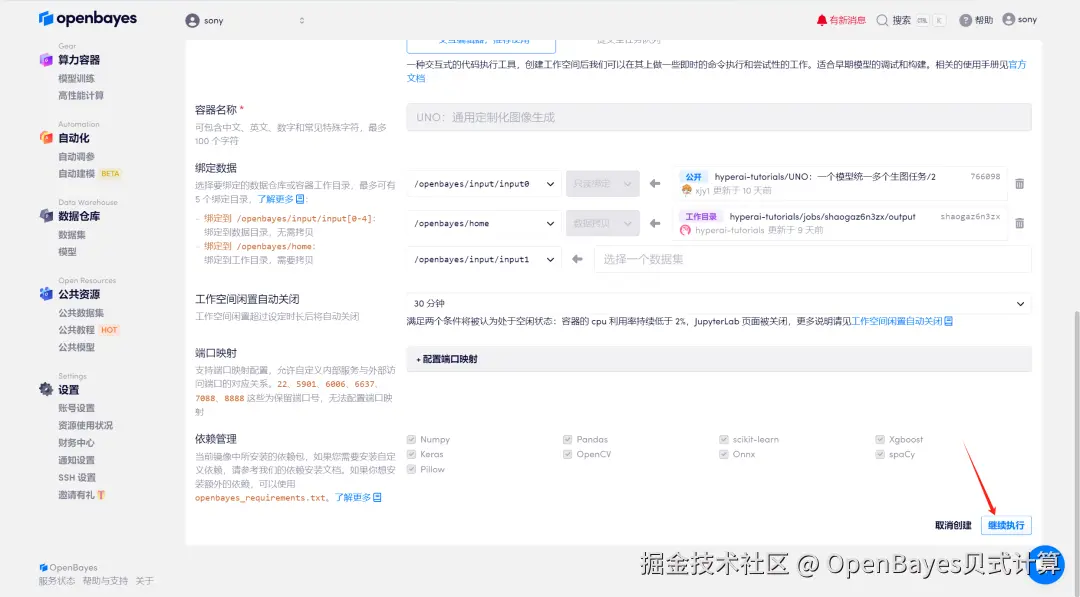1080x597 pixels.
Task: Click the search magnifier icon
Action: 882,20
